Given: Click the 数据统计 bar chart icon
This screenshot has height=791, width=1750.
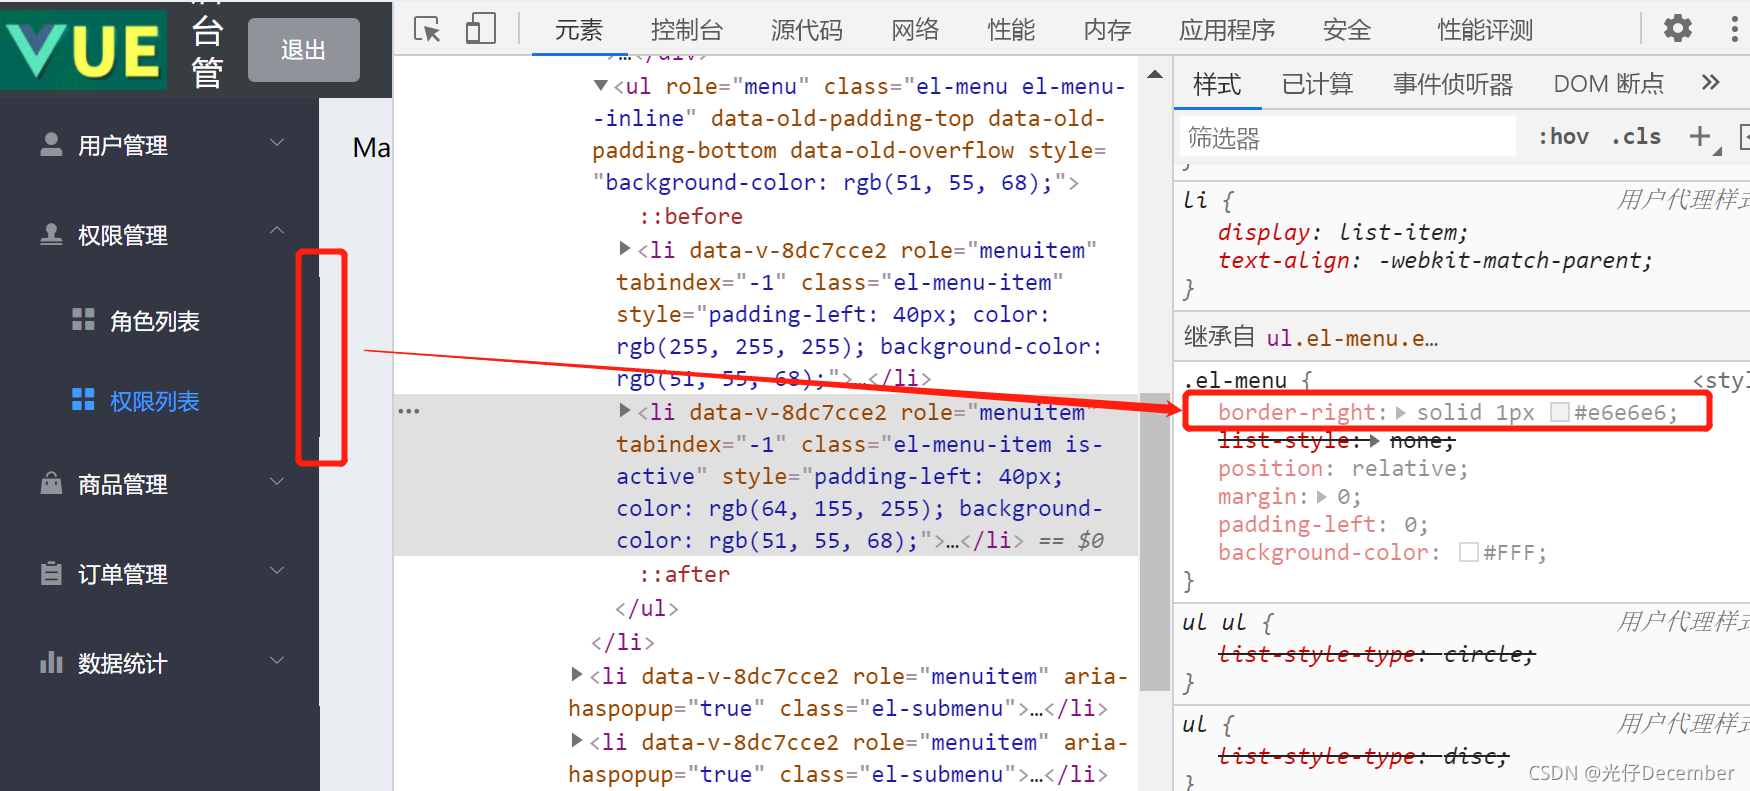Looking at the screenshot, I should coord(51,662).
